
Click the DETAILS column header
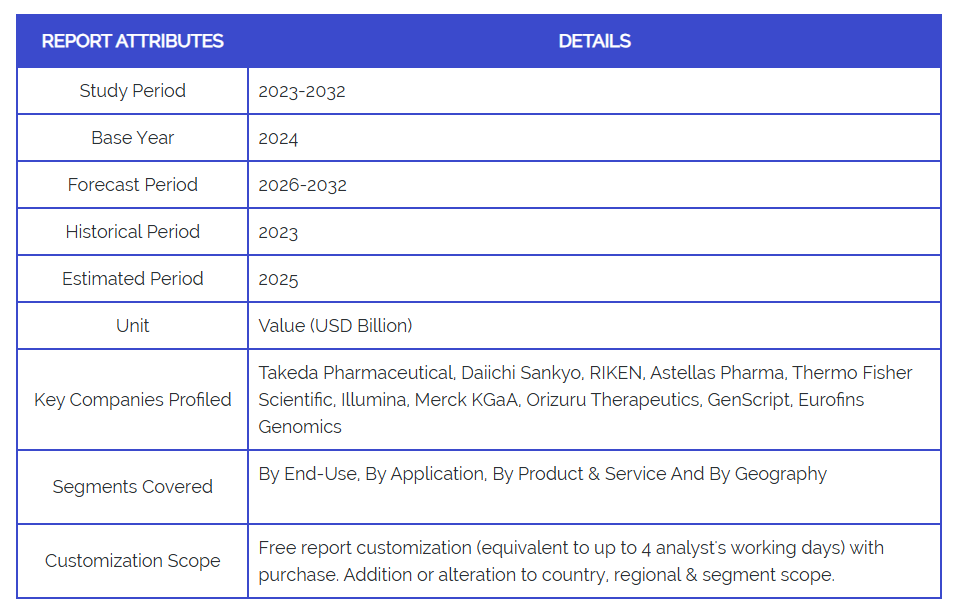(594, 41)
